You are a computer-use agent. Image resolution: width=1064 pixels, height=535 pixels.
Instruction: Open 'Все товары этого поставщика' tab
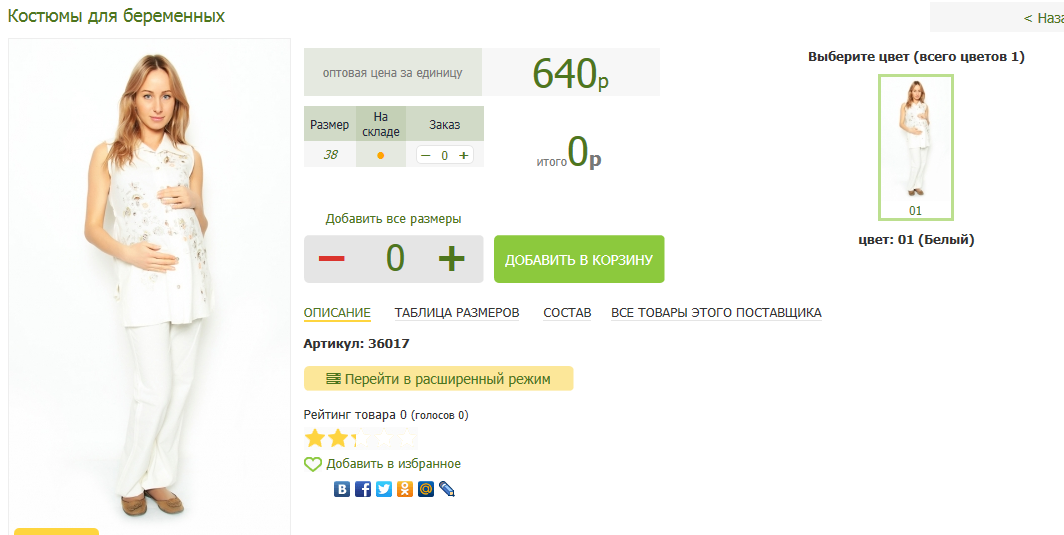[x=716, y=313]
